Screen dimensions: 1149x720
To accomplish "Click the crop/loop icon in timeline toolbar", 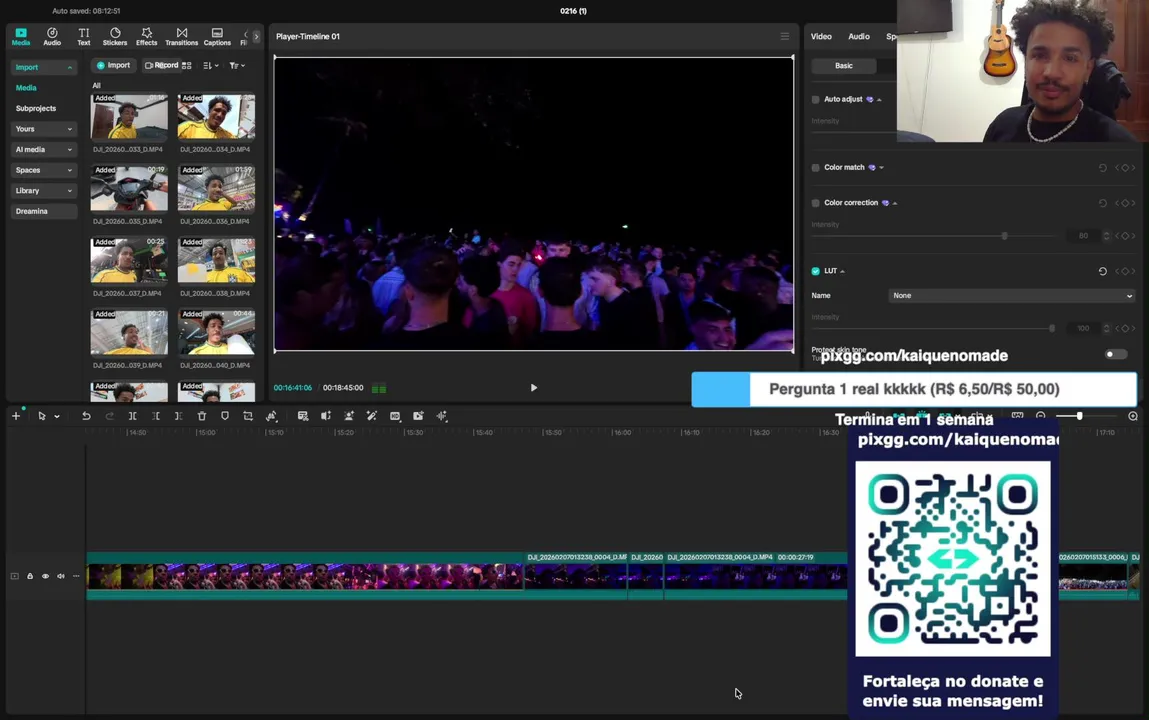I will tap(248, 416).
